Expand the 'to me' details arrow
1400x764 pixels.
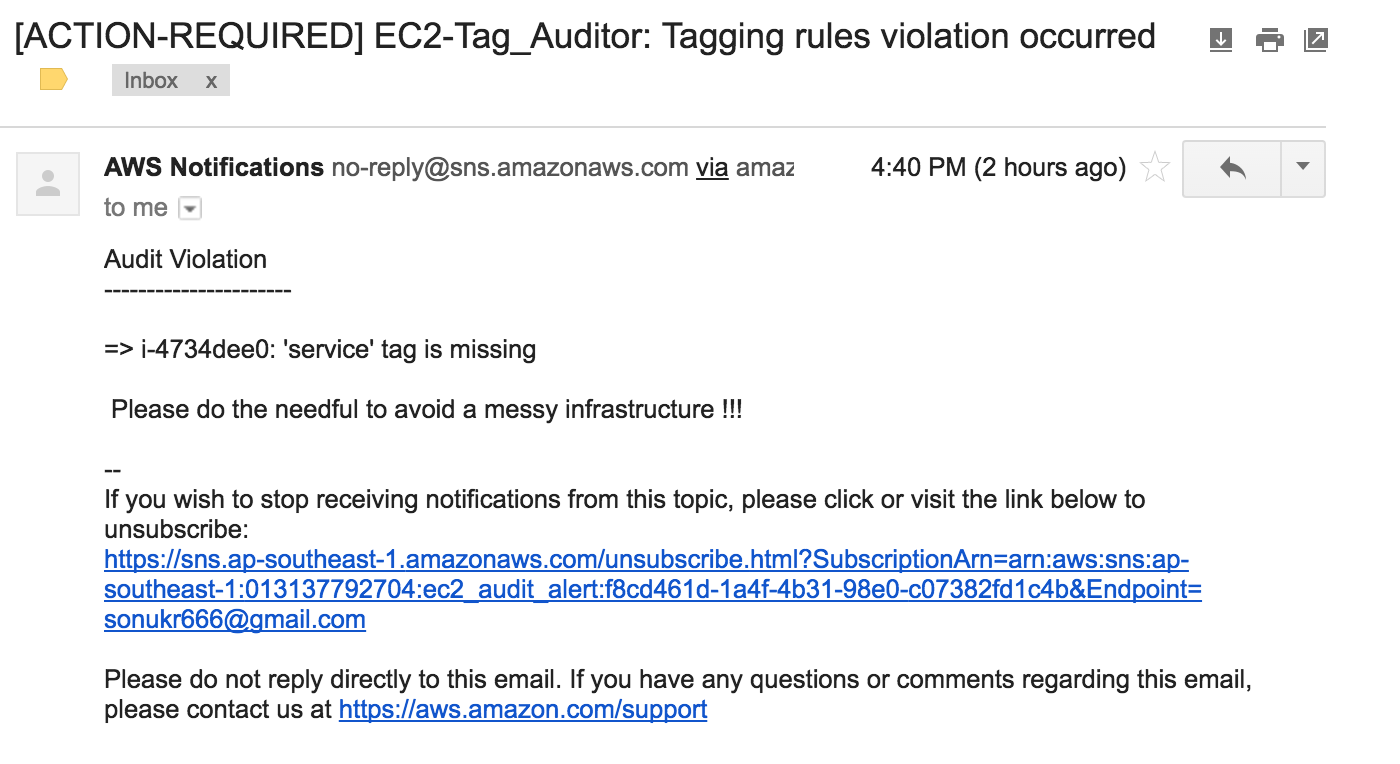pyautogui.click(x=190, y=208)
